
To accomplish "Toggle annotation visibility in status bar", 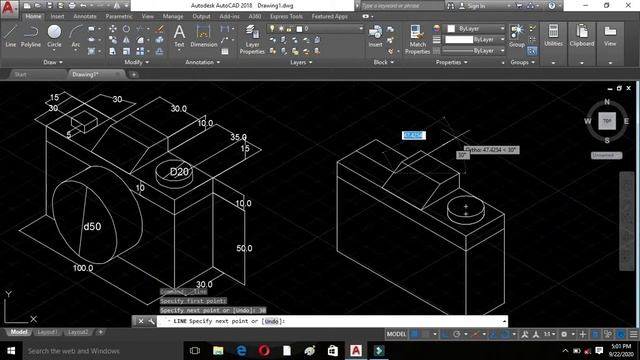I will tap(525, 334).
